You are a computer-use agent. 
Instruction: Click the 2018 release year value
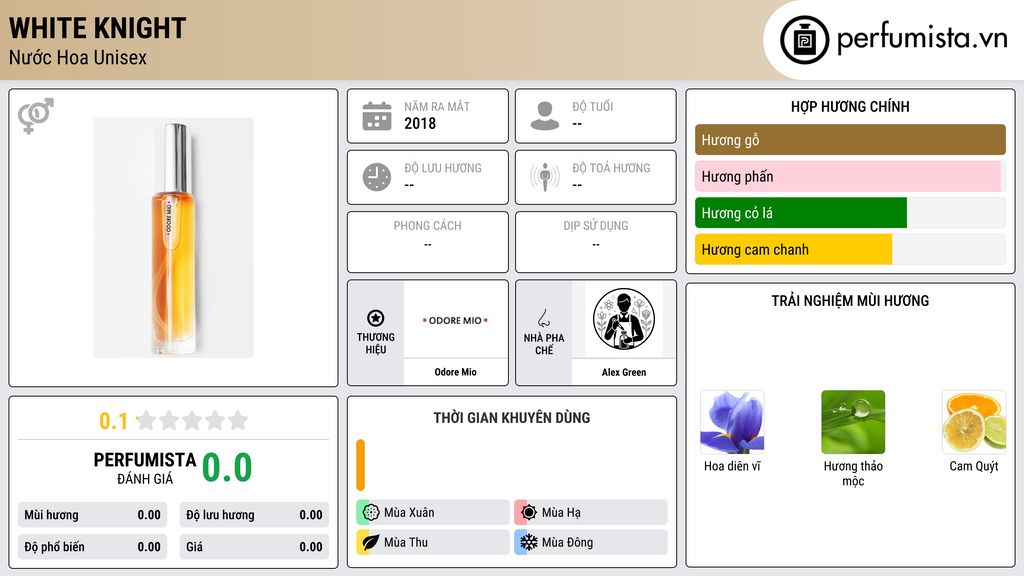(420, 123)
